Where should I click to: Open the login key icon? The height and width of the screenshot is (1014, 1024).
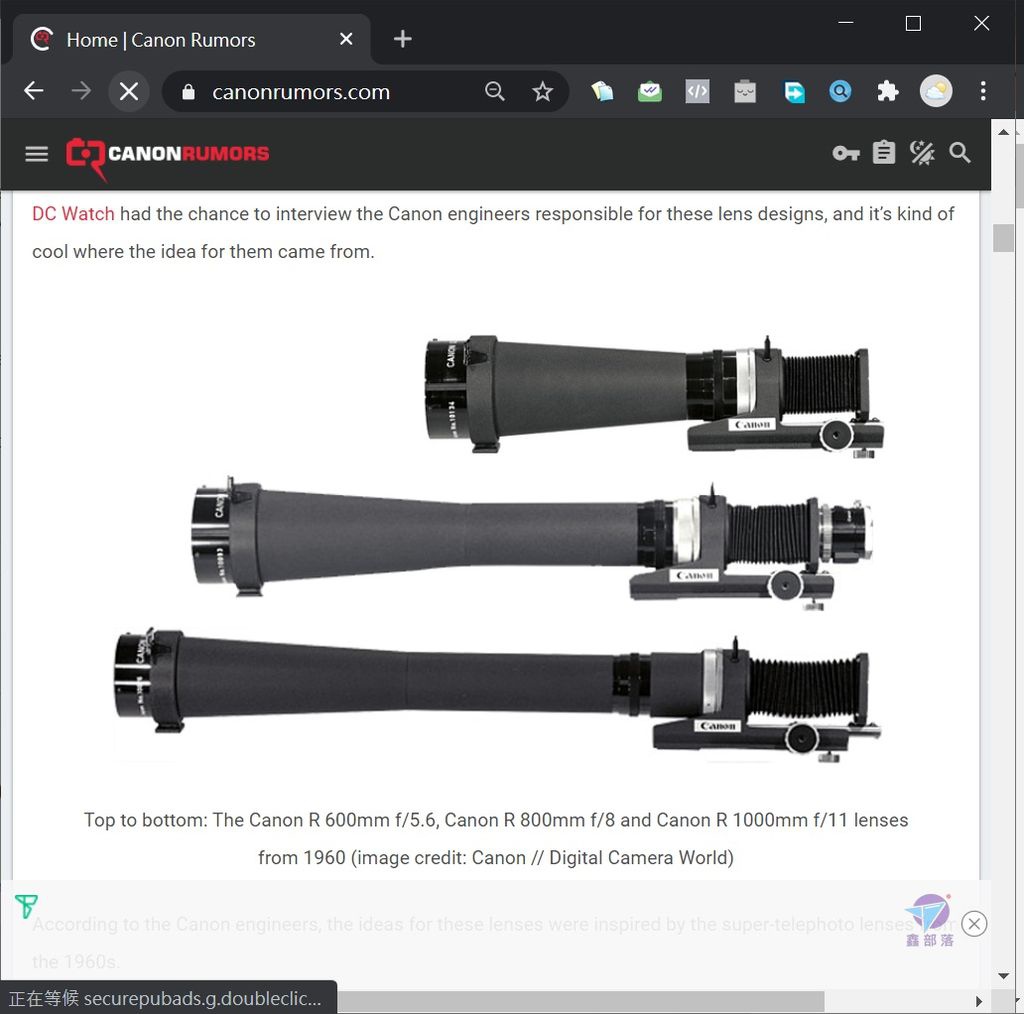tap(846, 153)
